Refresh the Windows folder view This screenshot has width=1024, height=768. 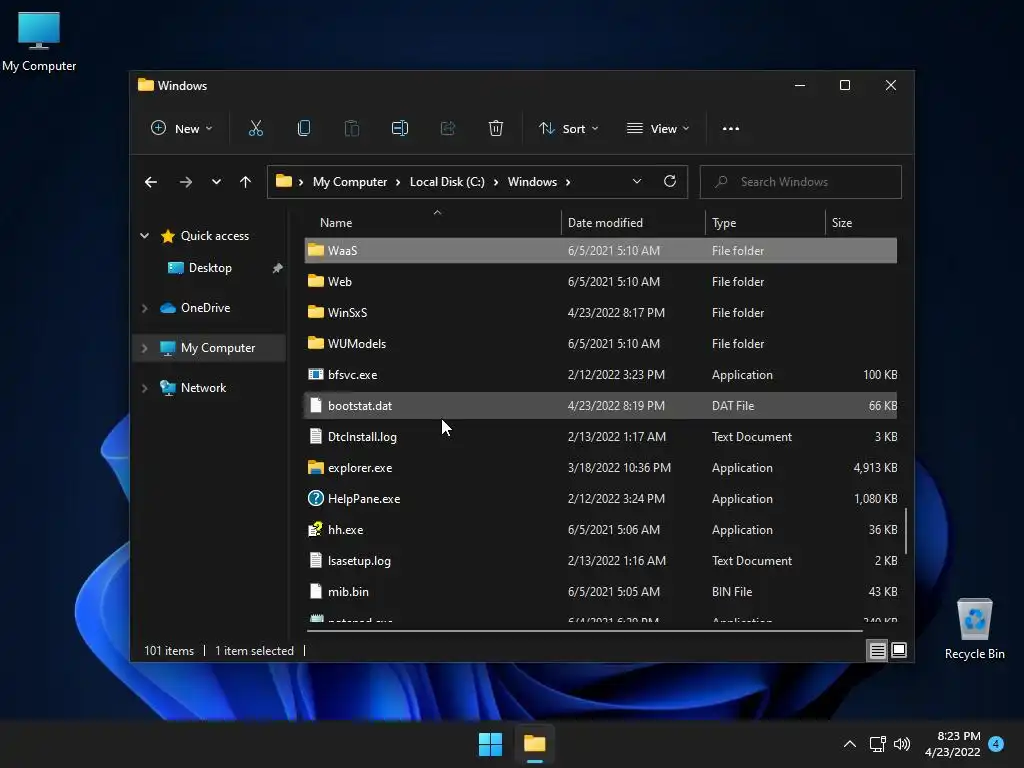(669, 182)
